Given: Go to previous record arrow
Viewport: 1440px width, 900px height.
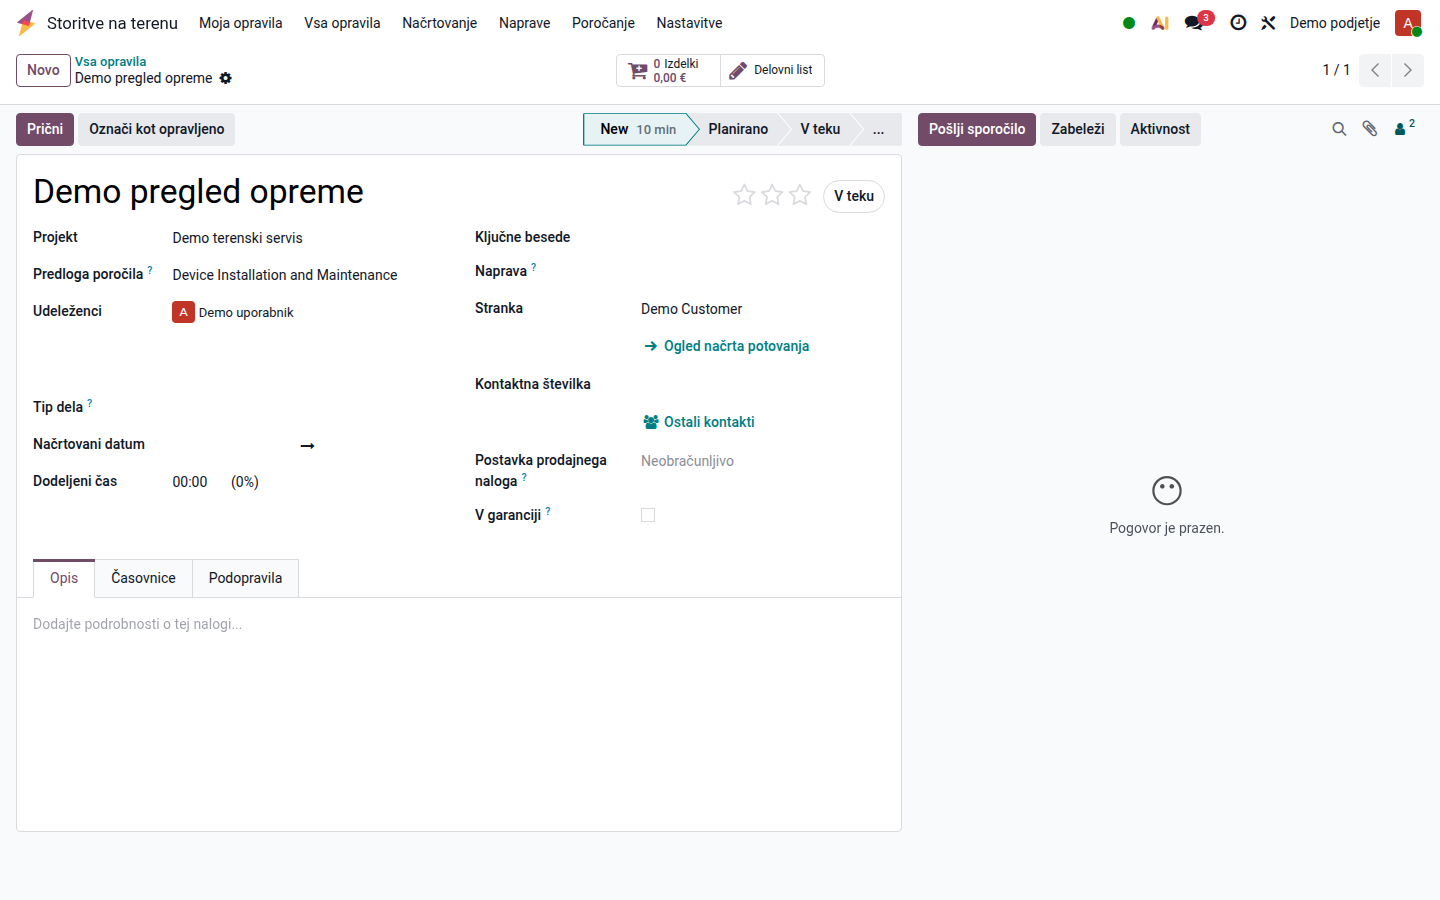Looking at the screenshot, I should pyautogui.click(x=1375, y=70).
